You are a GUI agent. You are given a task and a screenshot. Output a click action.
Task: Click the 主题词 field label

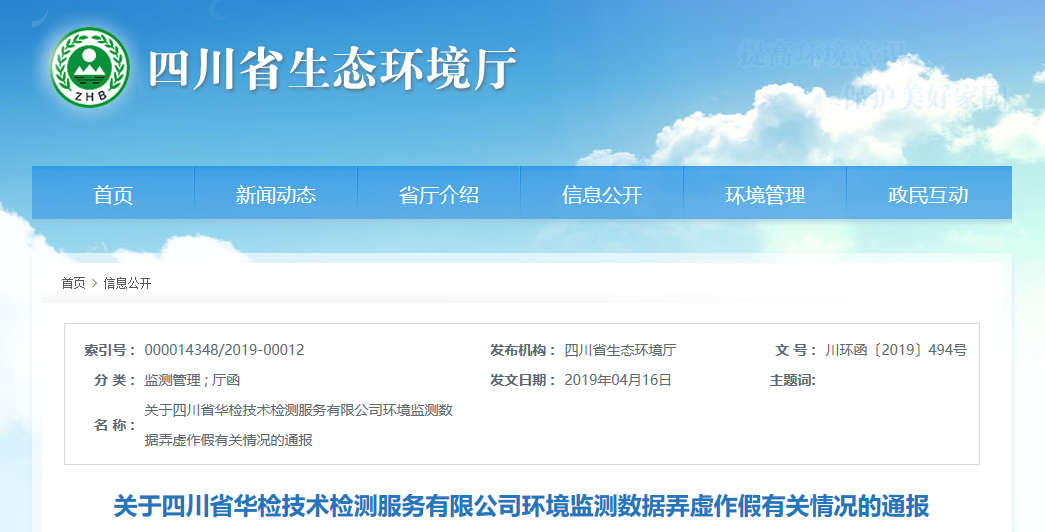click(x=792, y=380)
